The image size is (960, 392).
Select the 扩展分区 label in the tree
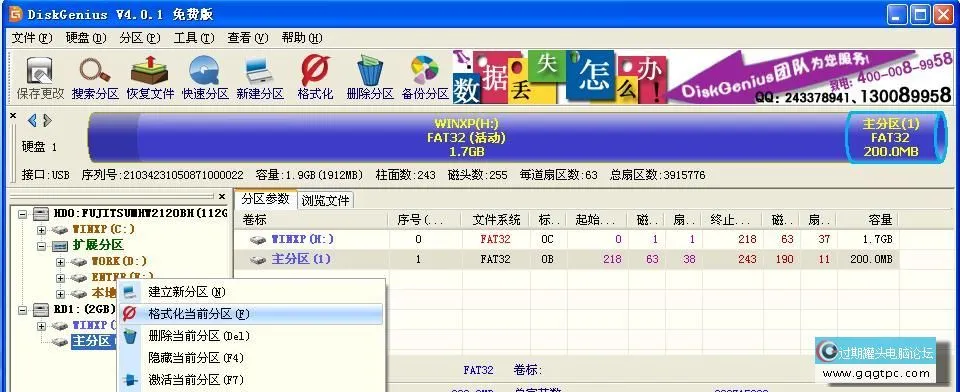tap(99, 246)
